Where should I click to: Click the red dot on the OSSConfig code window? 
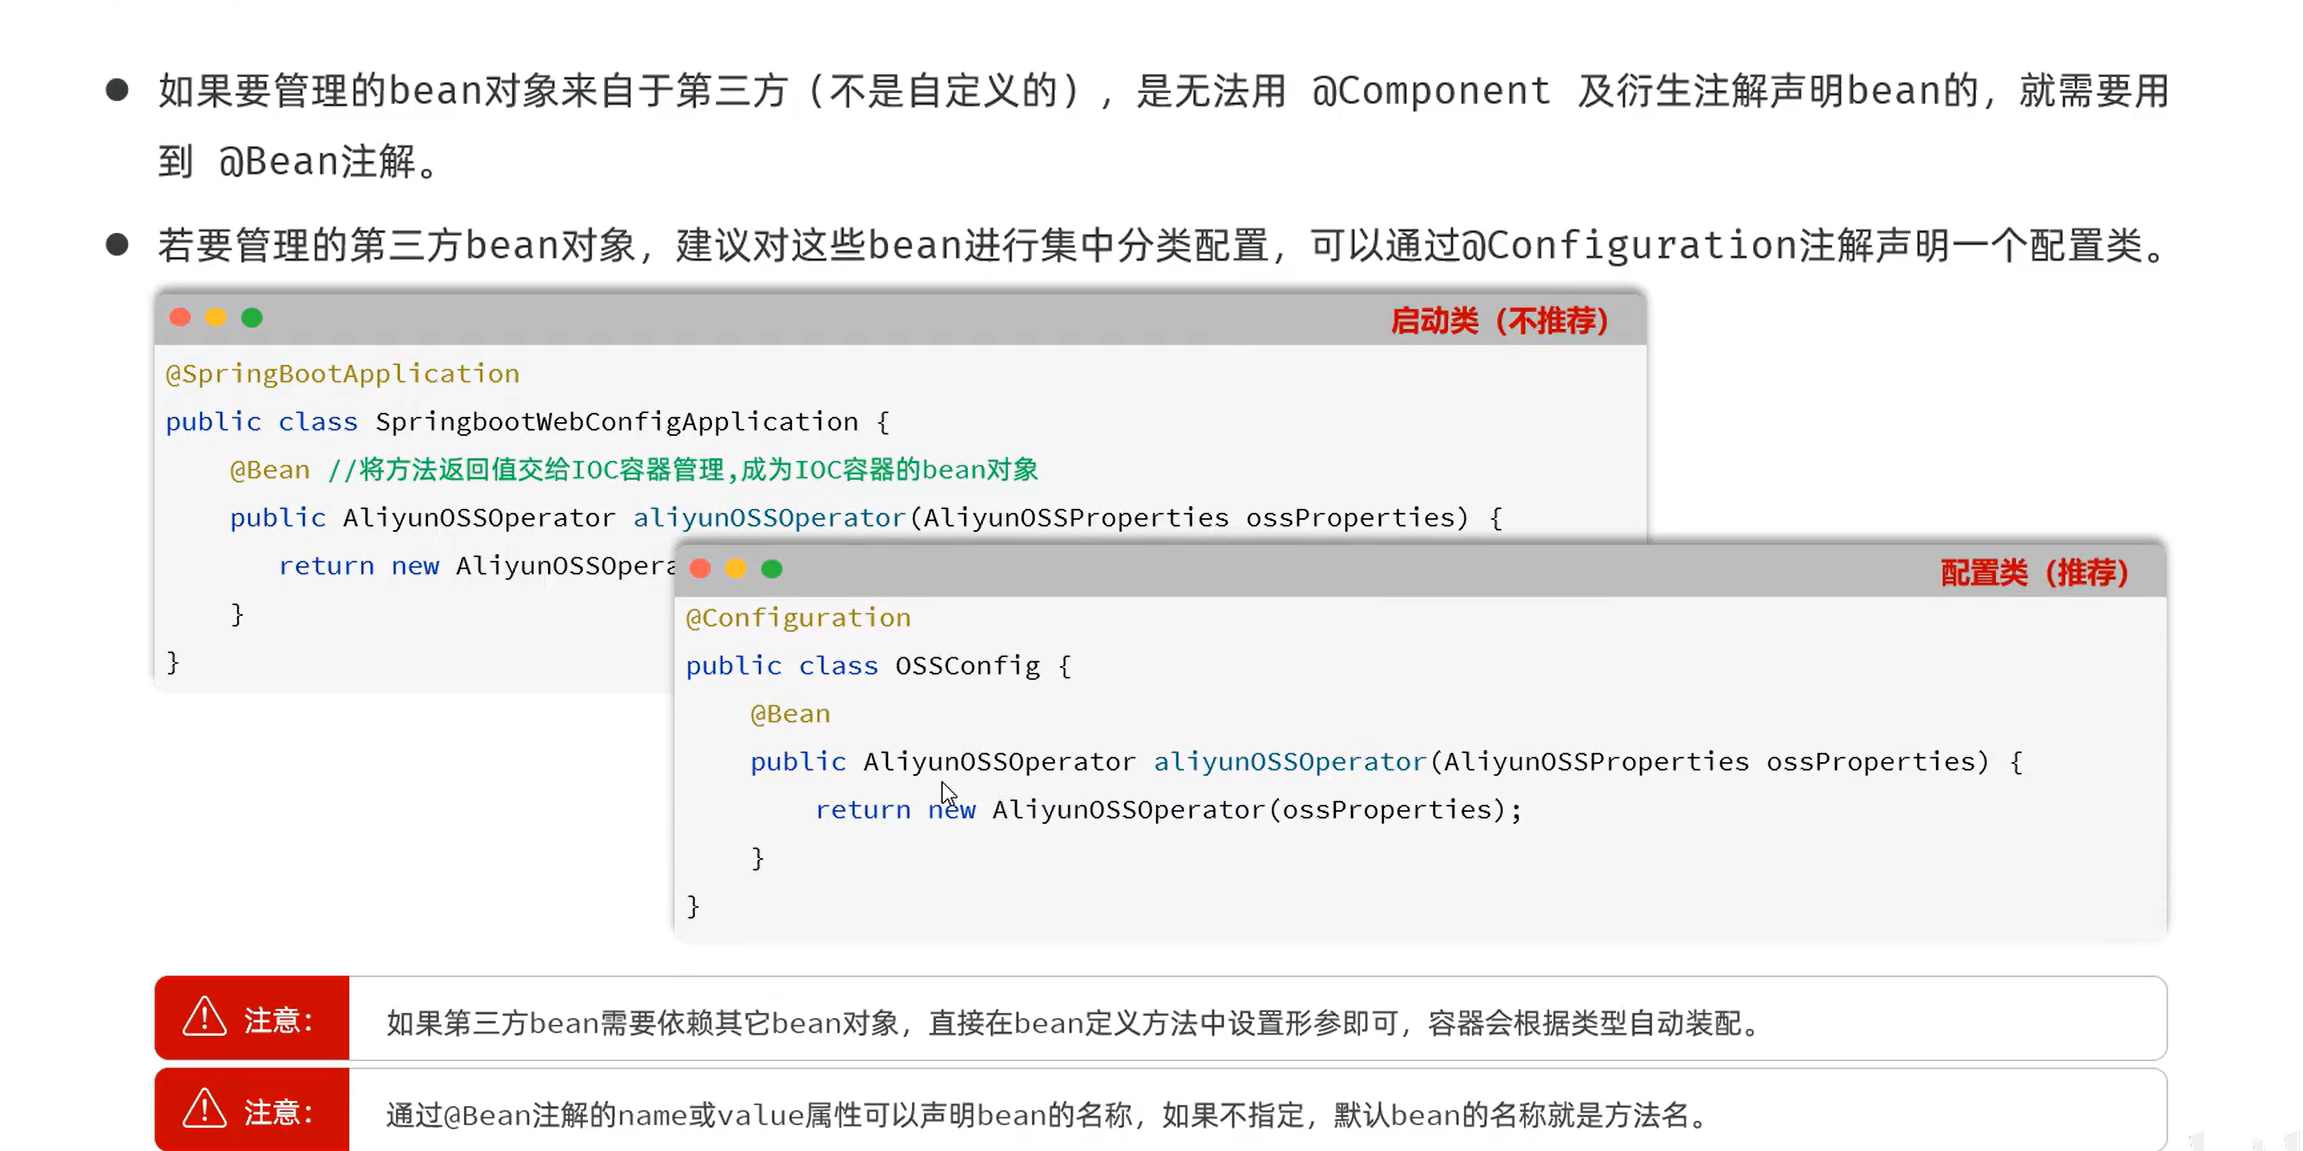[700, 569]
